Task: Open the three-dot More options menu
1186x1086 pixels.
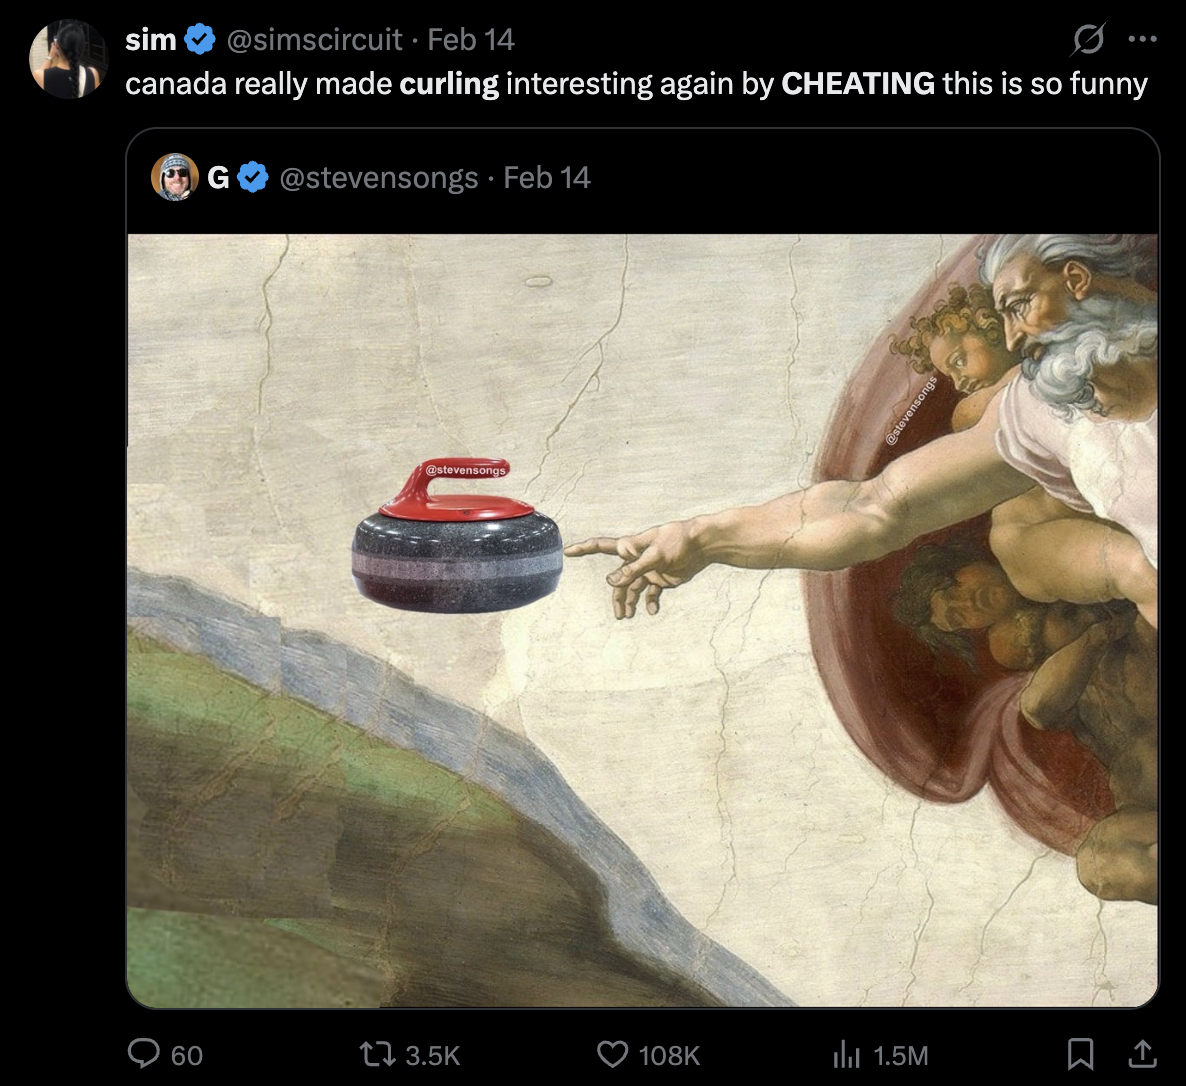Action: click(x=1141, y=40)
